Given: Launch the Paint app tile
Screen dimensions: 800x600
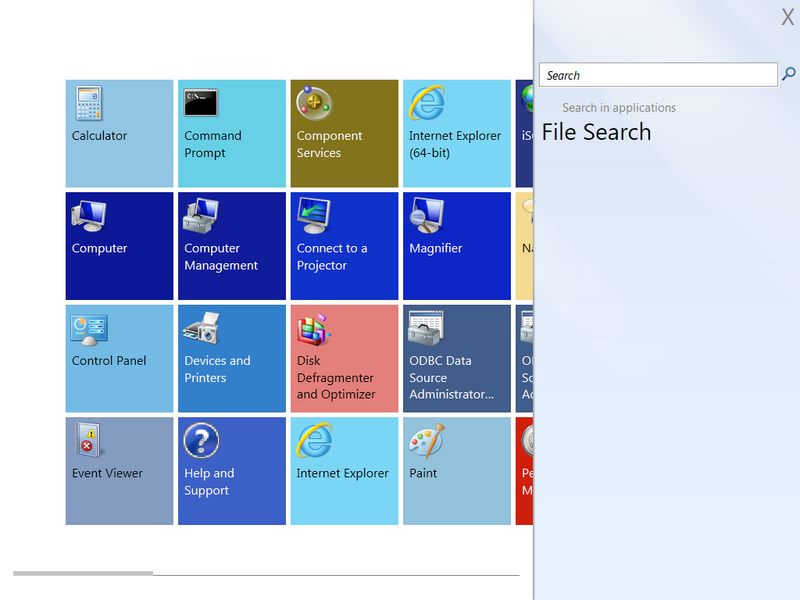Looking at the screenshot, I should coord(456,471).
